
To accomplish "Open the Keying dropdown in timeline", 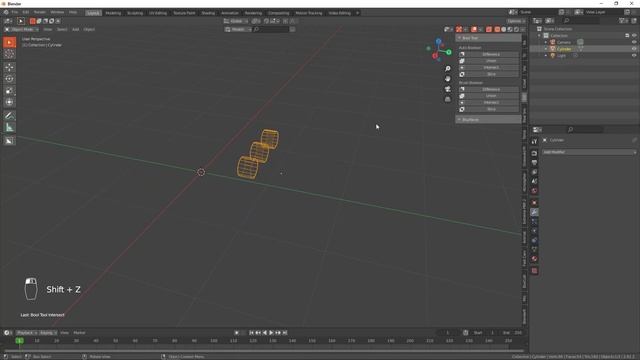I will [x=48, y=333].
